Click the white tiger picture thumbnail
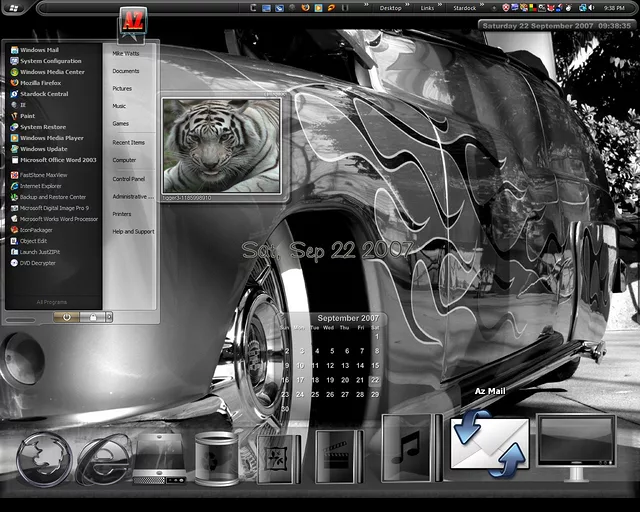Image resolution: width=640 pixels, height=512 pixels. [x=222, y=147]
